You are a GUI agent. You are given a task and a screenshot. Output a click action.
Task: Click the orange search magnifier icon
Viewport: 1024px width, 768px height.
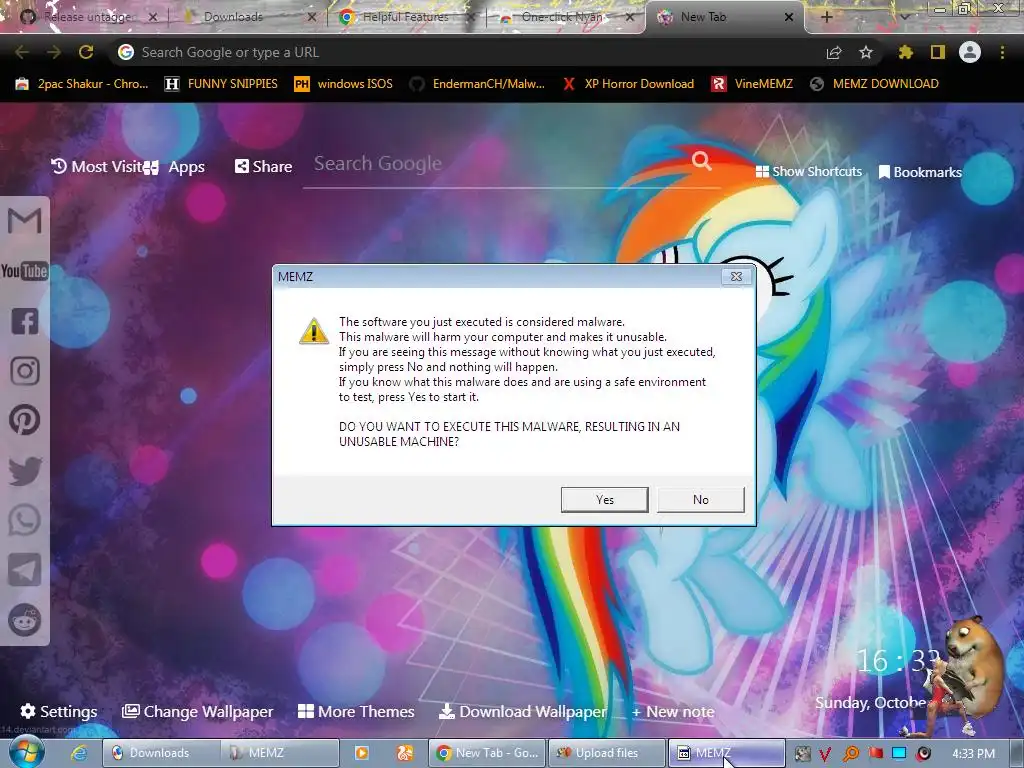pos(701,161)
